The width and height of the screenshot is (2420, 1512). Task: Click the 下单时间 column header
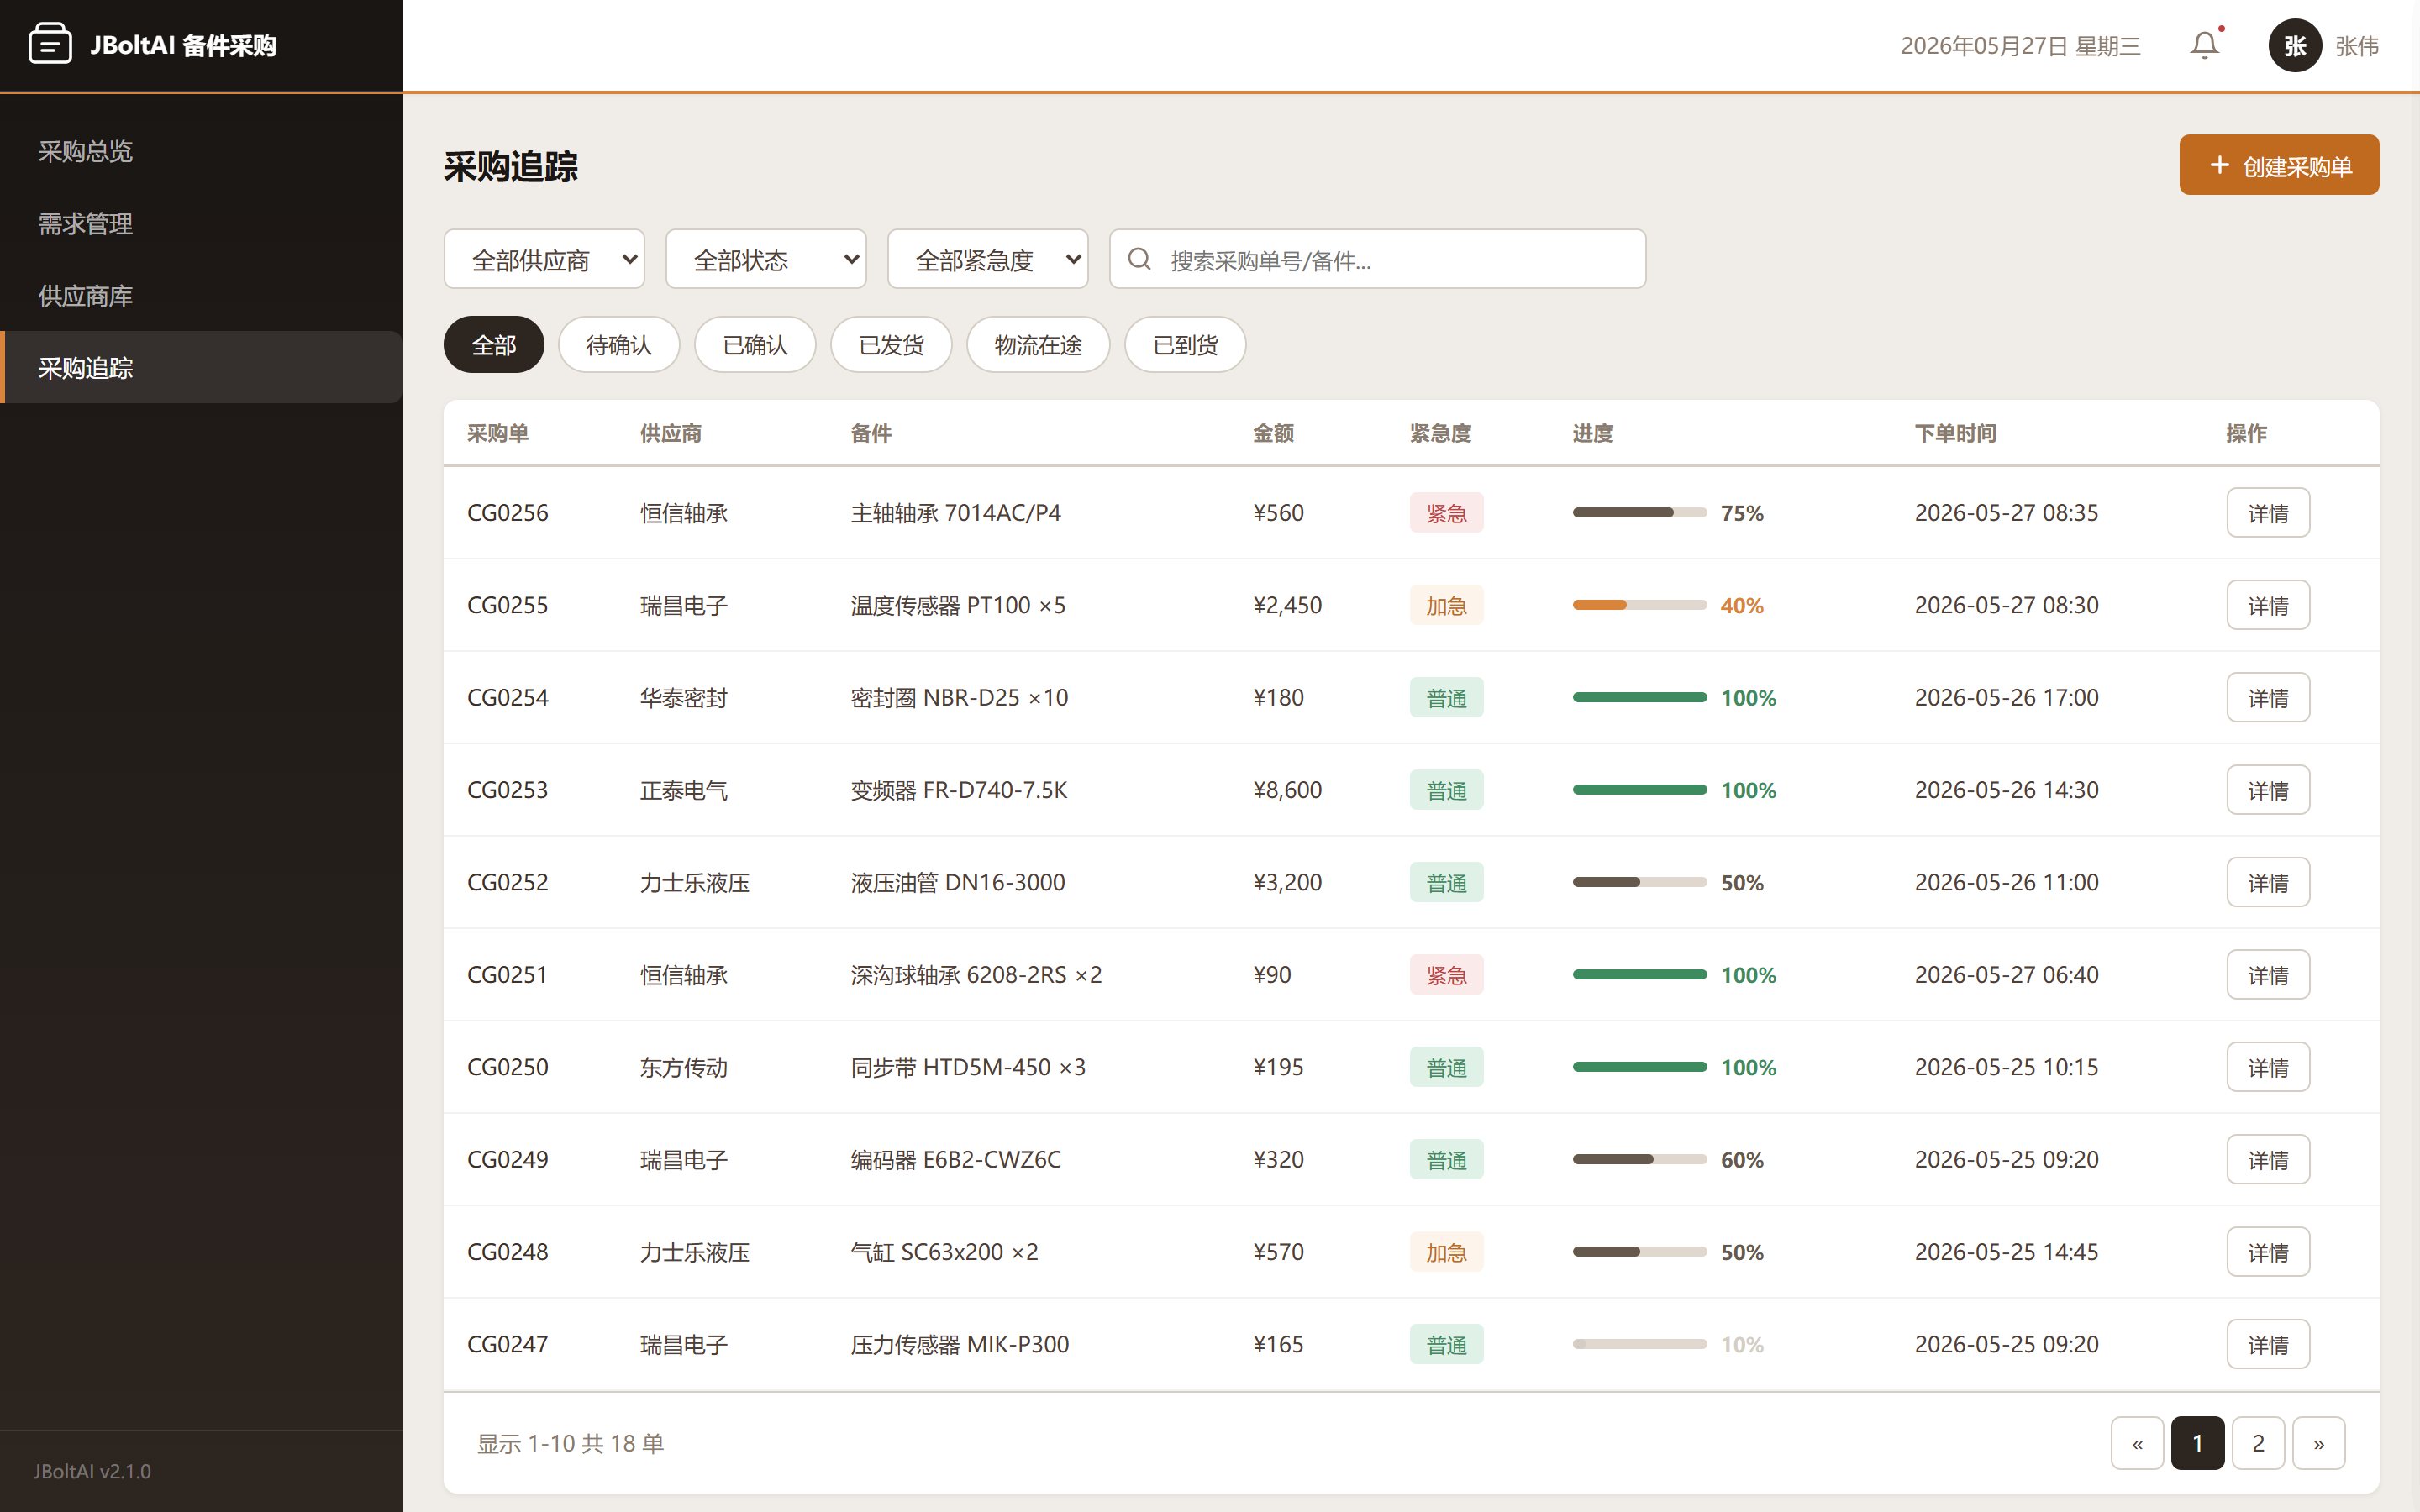point(1955,433)
